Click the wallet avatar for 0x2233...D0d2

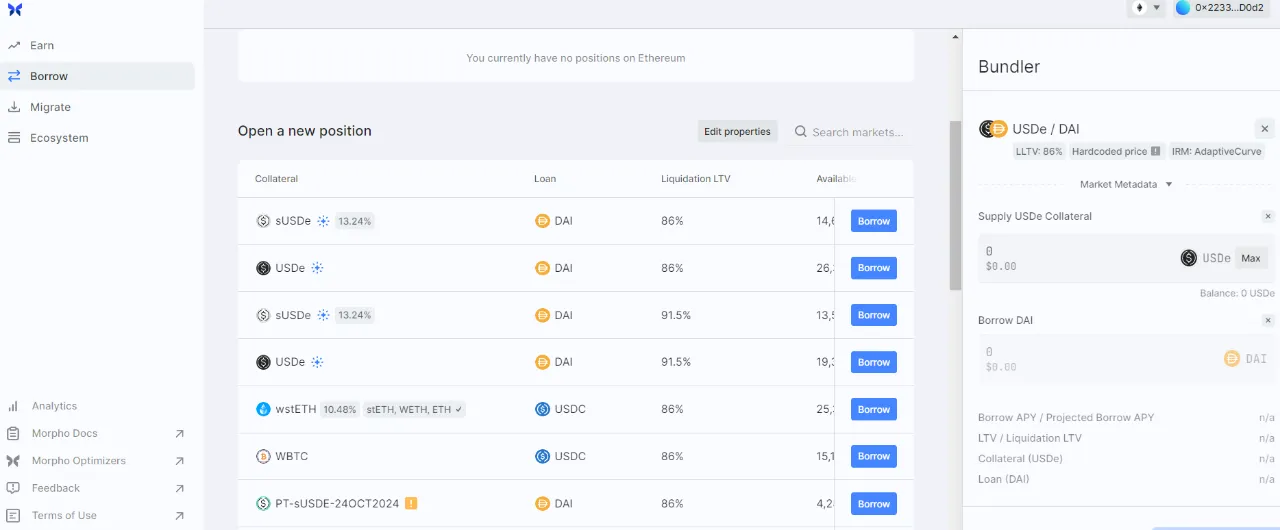1183,8
